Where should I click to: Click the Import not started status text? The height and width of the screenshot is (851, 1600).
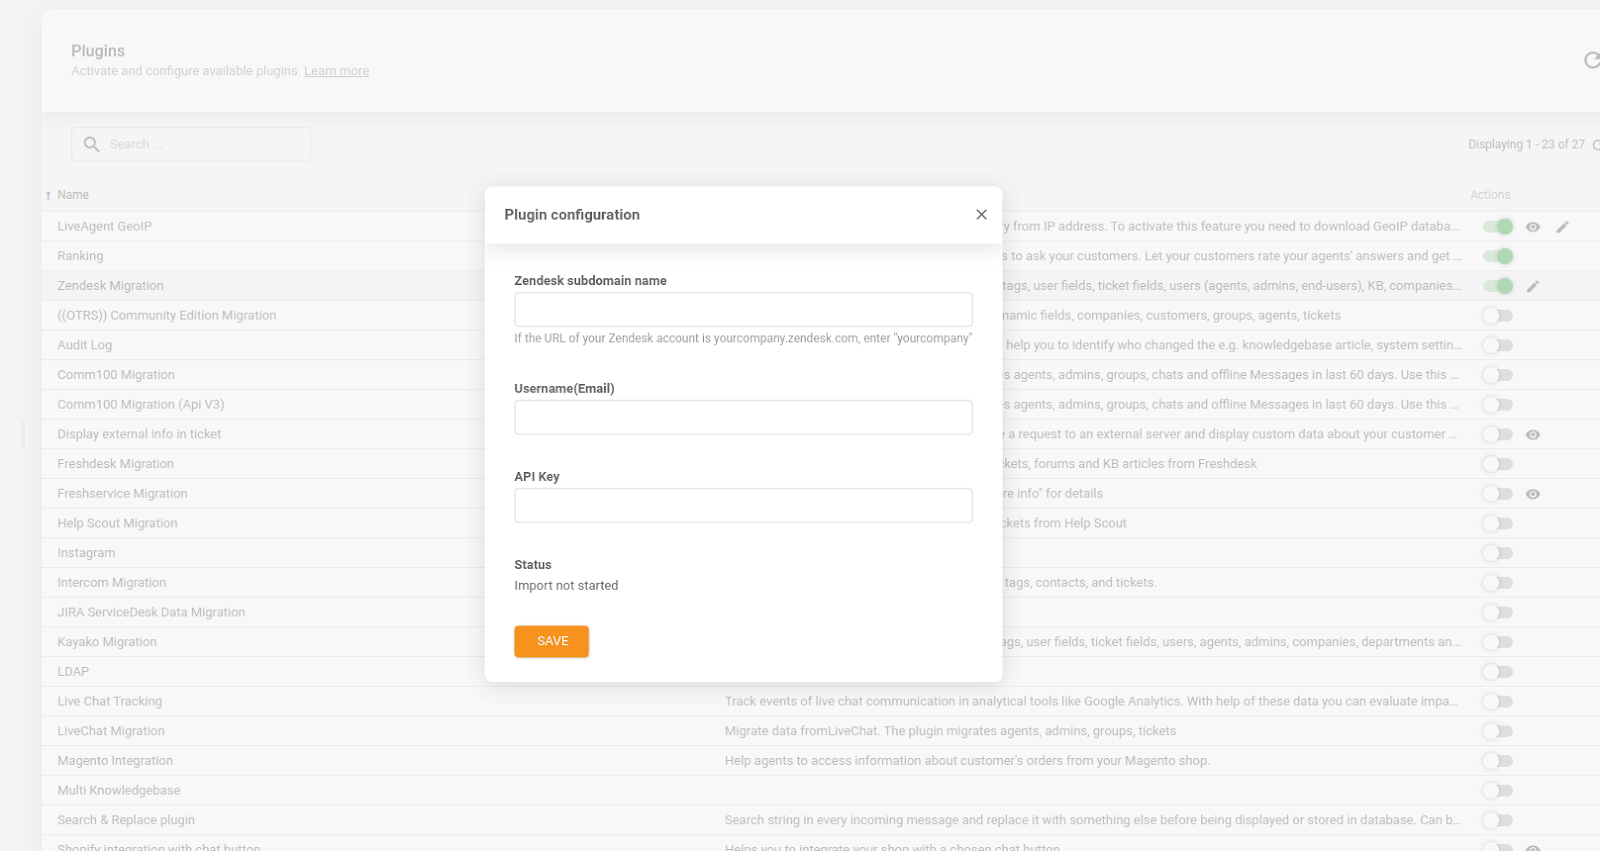pyautogui.click(x=566, y=586)
